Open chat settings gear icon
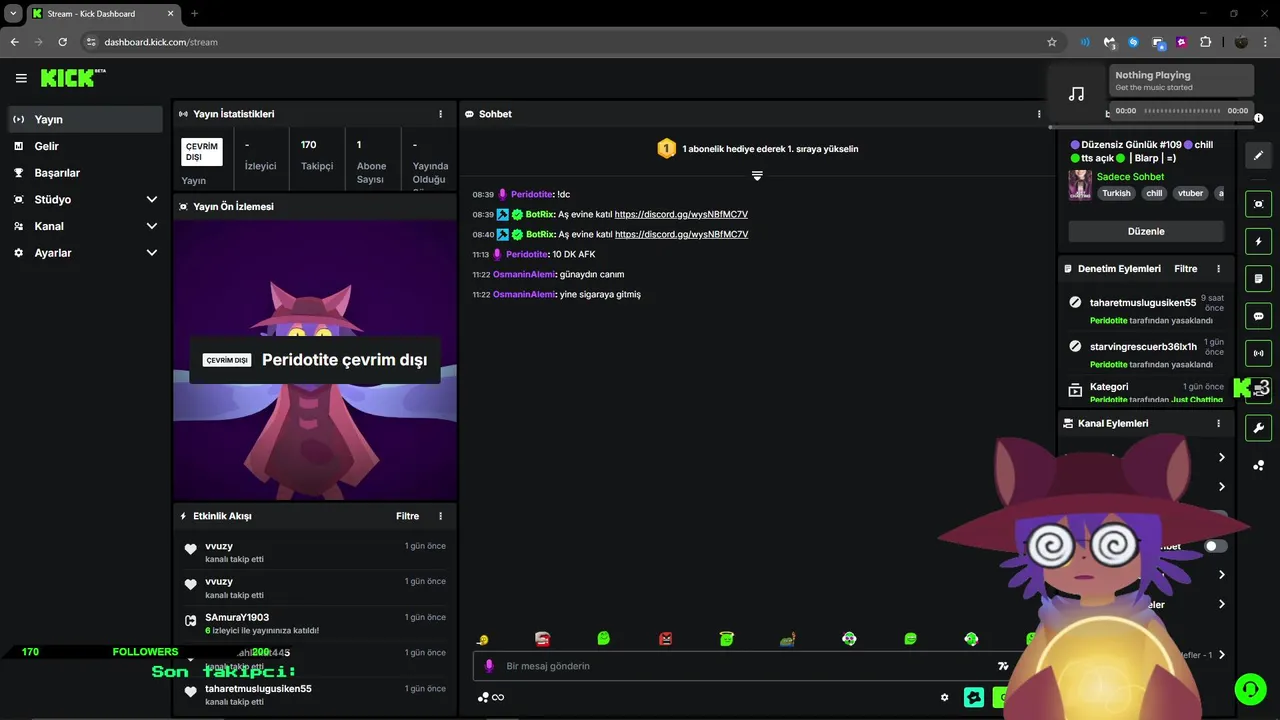 tap(944, 698)
